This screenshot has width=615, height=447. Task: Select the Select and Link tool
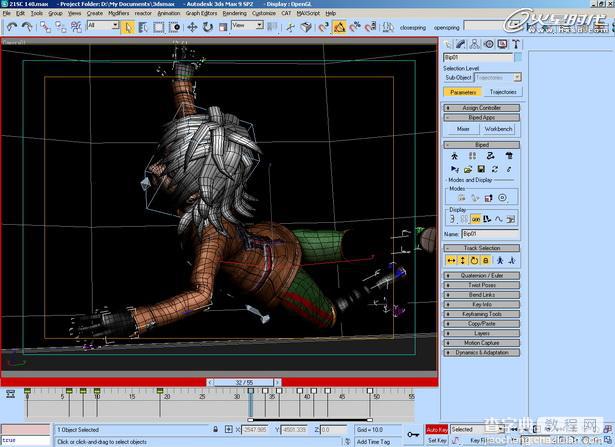[45, 27]
